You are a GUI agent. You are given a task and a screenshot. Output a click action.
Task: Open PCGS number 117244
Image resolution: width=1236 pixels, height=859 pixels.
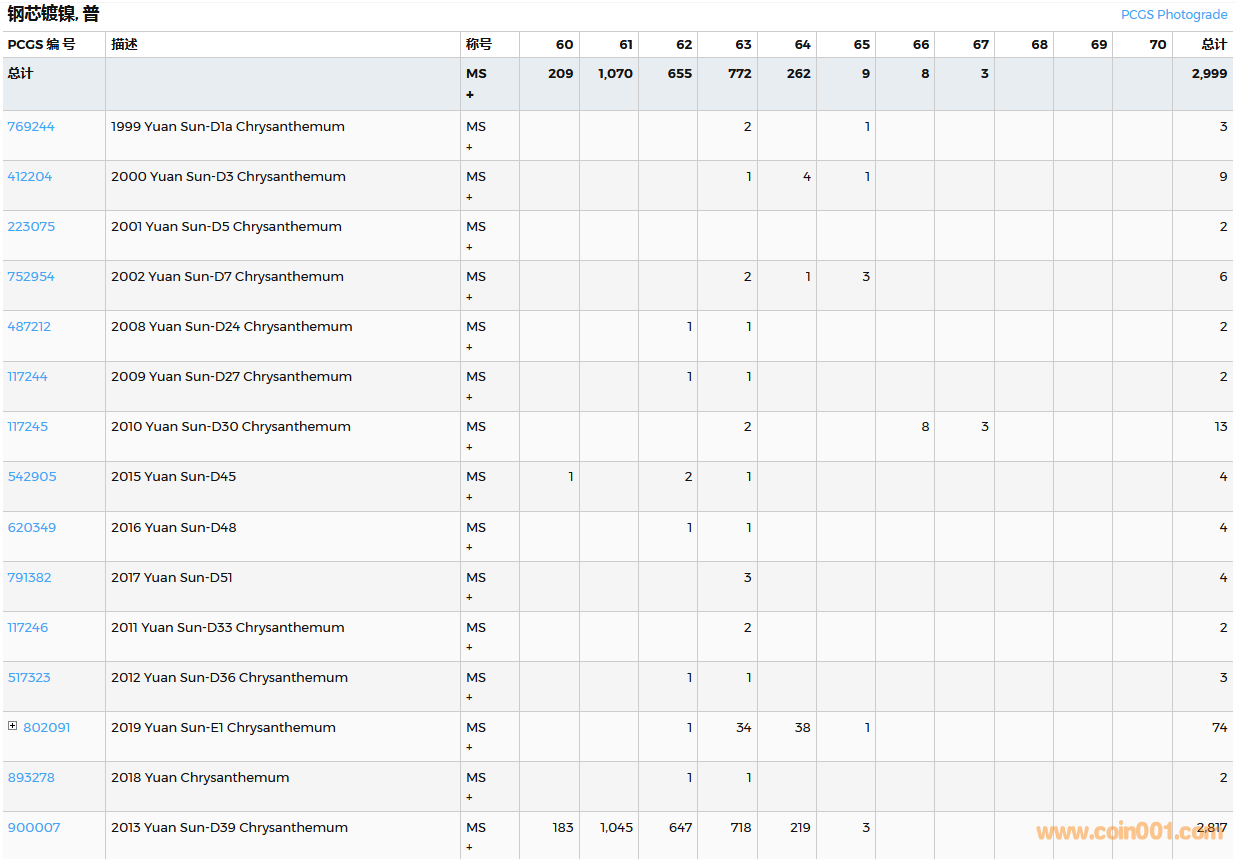27,376
